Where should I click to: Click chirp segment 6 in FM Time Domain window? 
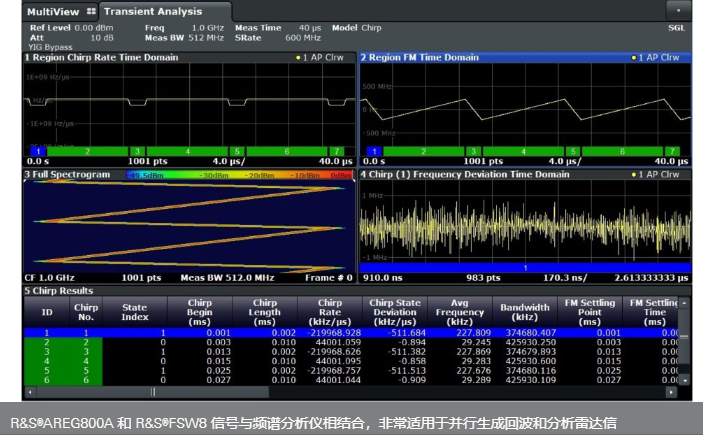tap(622, 151)
